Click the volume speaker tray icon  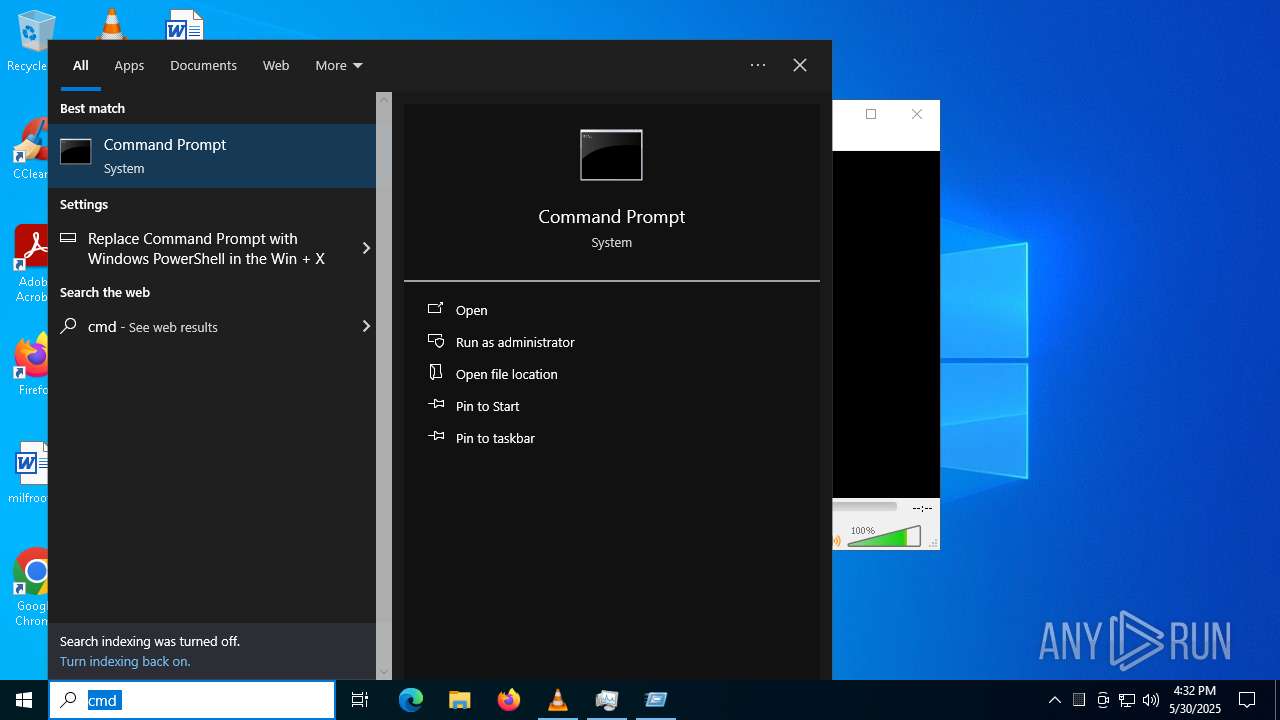1151,700
